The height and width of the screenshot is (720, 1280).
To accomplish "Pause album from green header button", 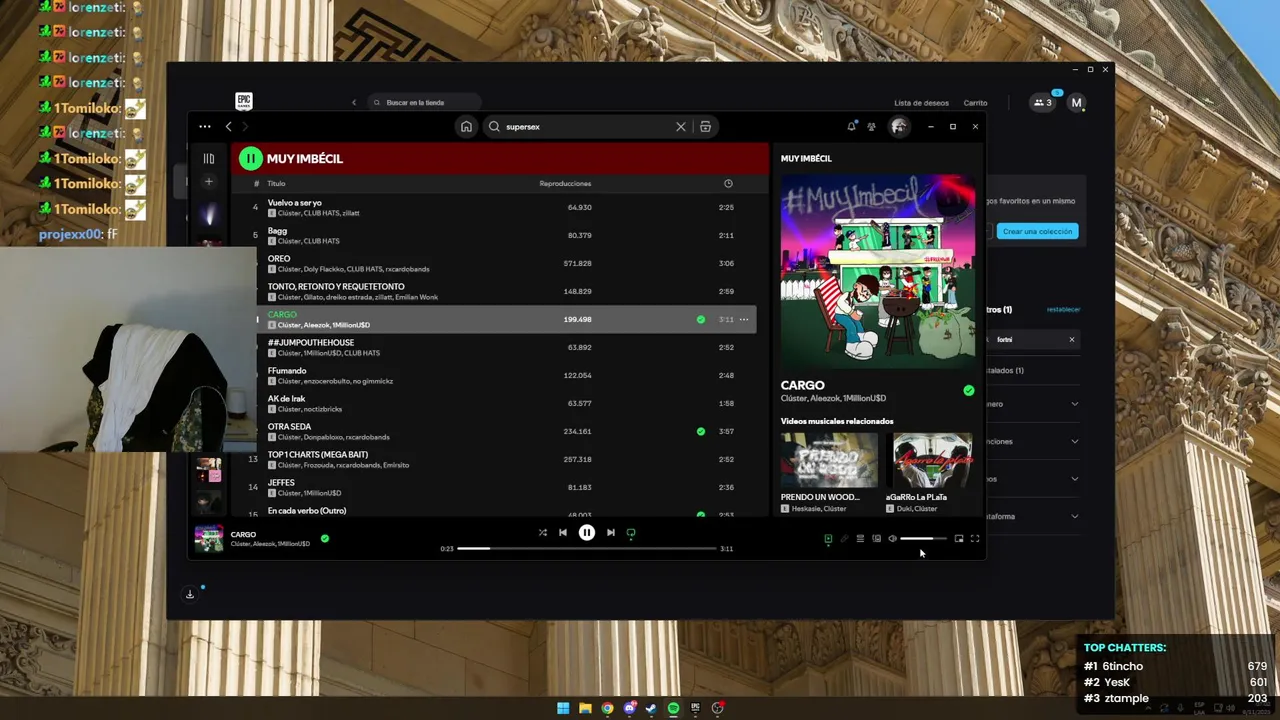I will [x=250, y=158].
